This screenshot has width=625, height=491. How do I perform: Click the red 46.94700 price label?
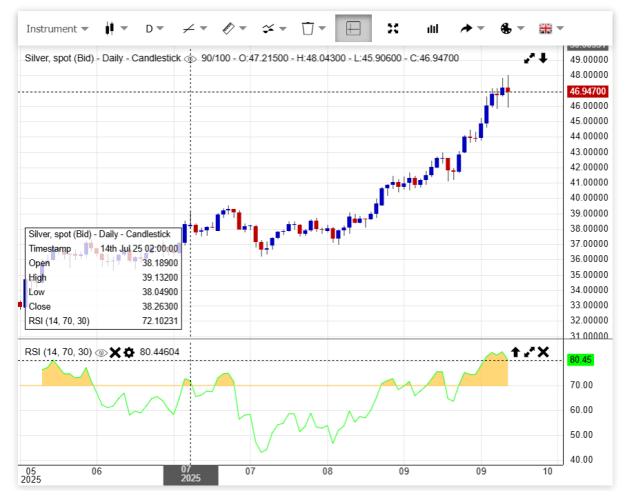click(588, 91)
